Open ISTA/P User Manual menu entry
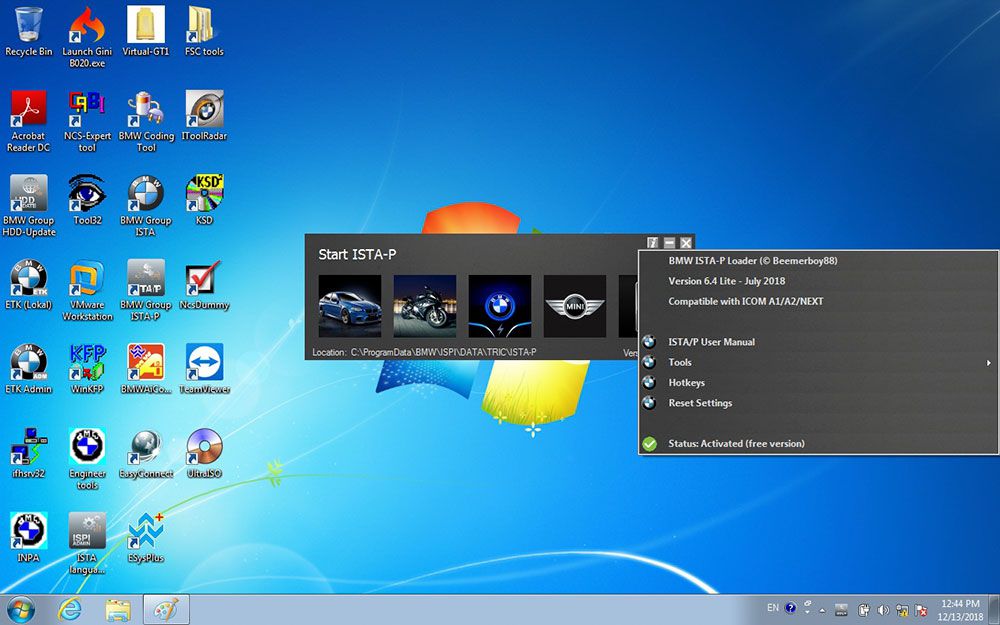The height and width of the screenshot is (625, 1000). (818, 342)
